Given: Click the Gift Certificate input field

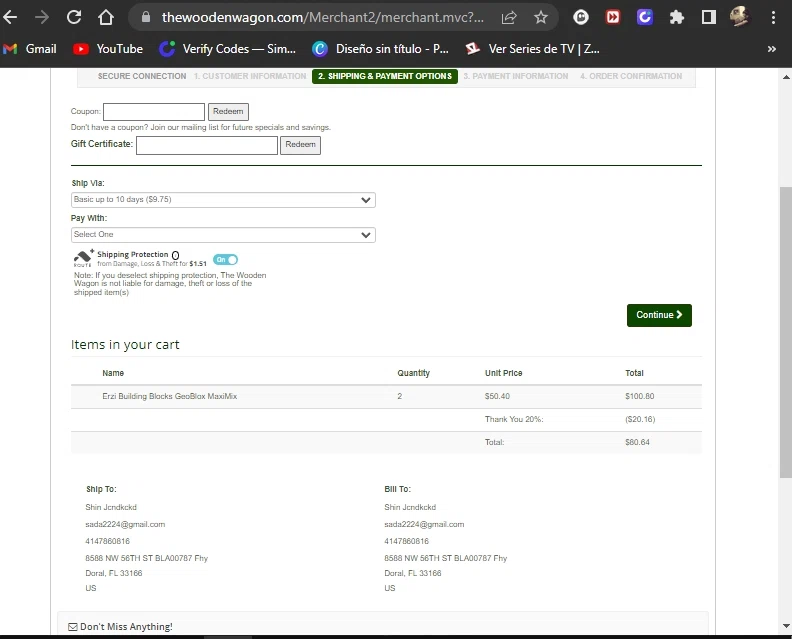Looking at the screenshot, I should 207,146.
